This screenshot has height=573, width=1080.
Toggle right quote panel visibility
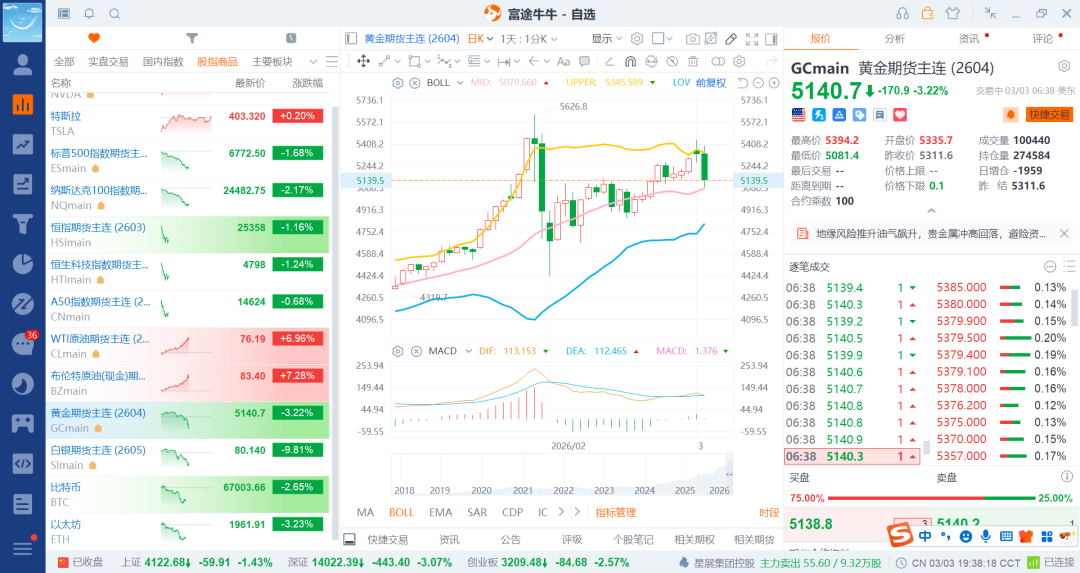(x=771, y=39)
